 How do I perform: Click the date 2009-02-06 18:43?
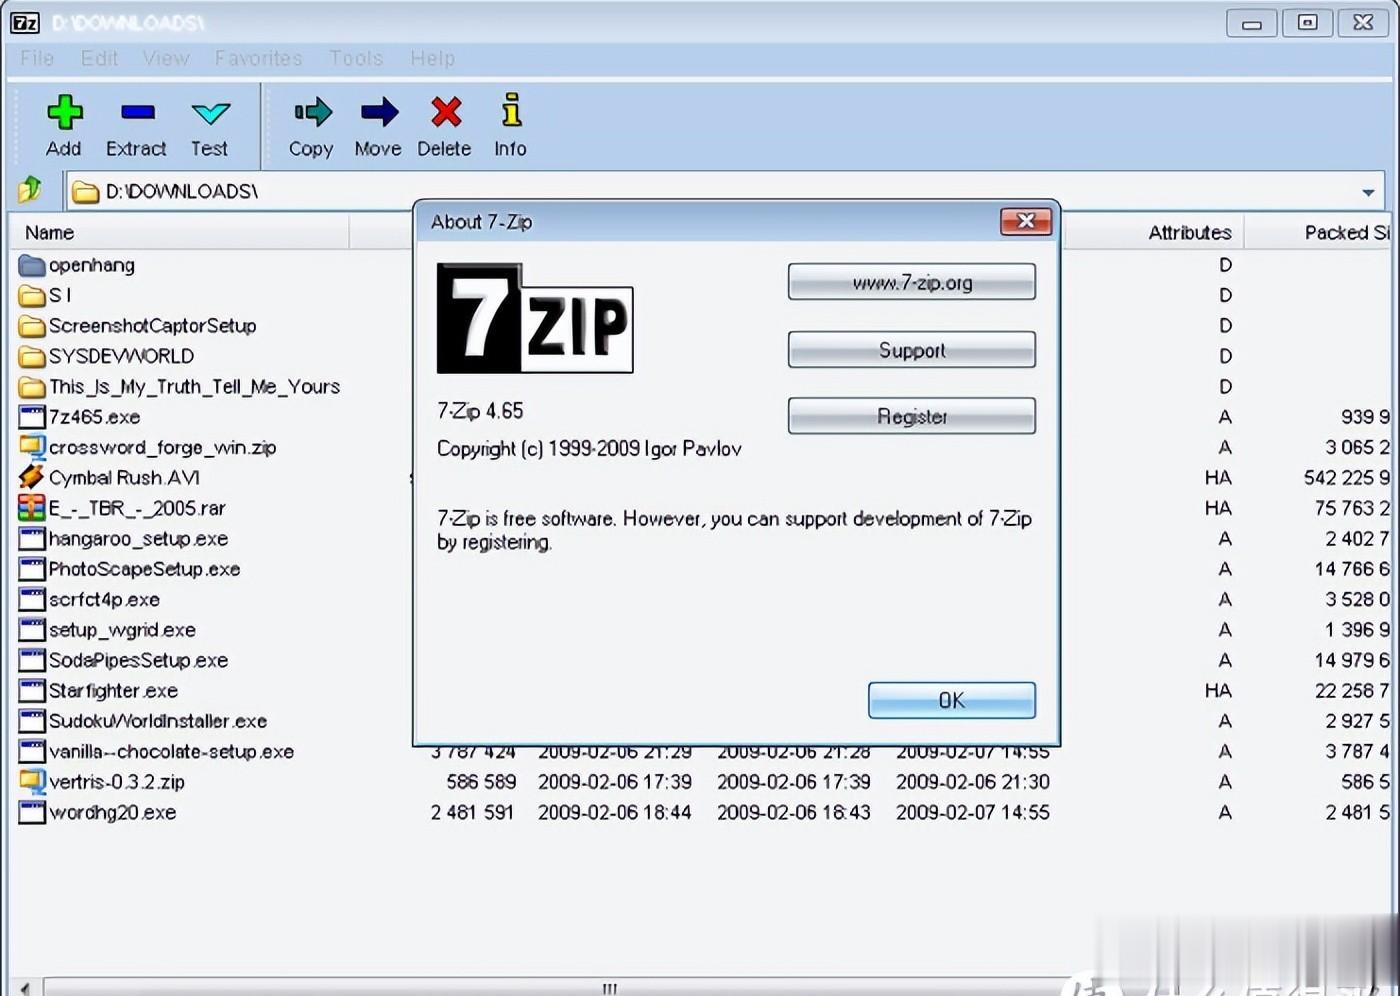(x=794, y=813)
